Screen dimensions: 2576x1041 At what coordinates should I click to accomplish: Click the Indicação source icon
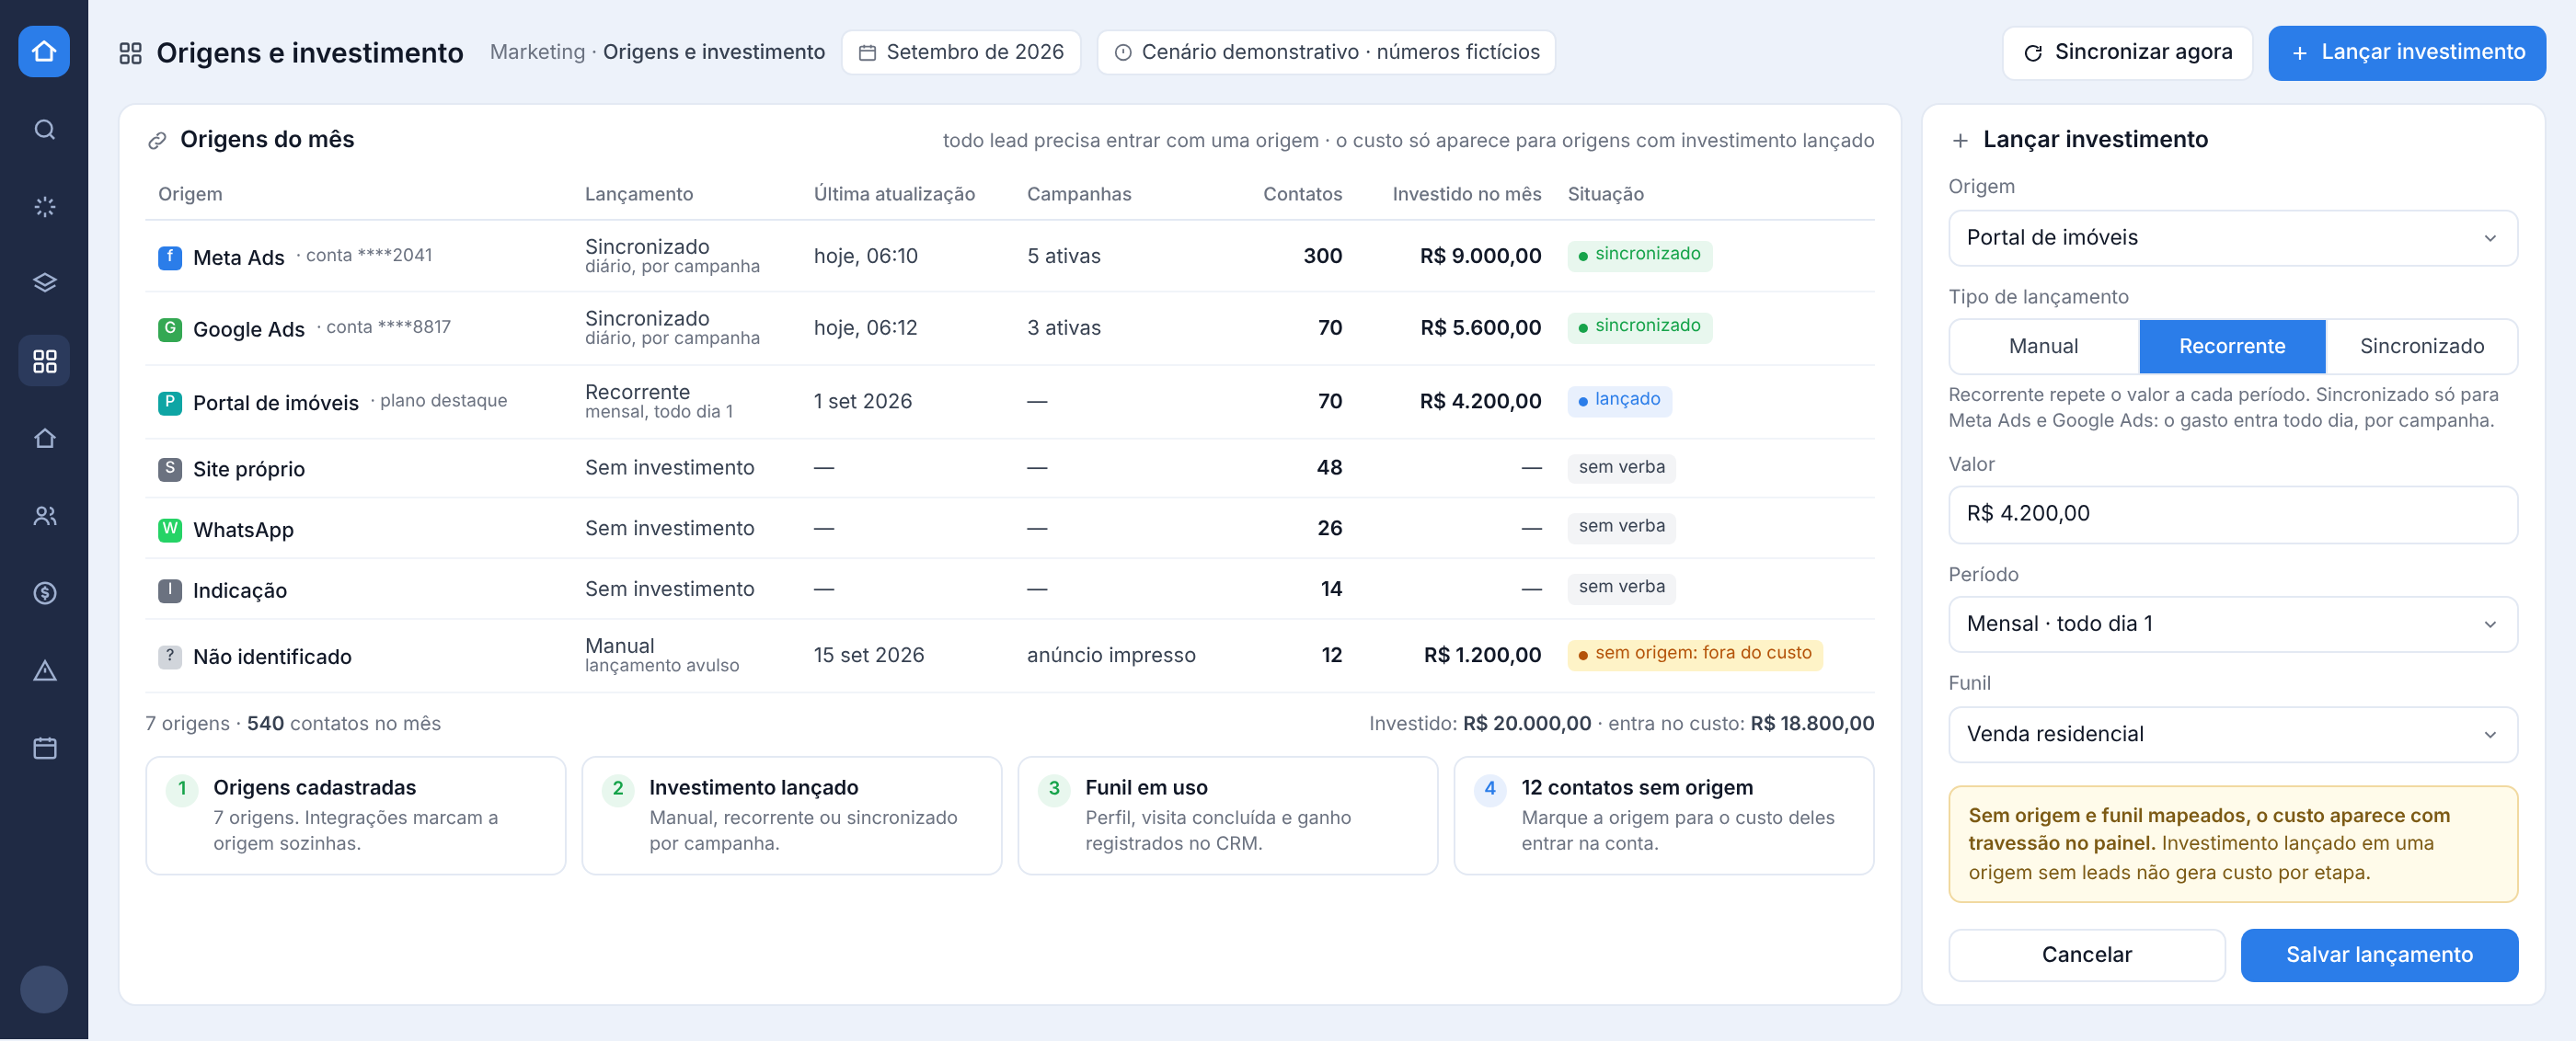(x=170, y=591)
